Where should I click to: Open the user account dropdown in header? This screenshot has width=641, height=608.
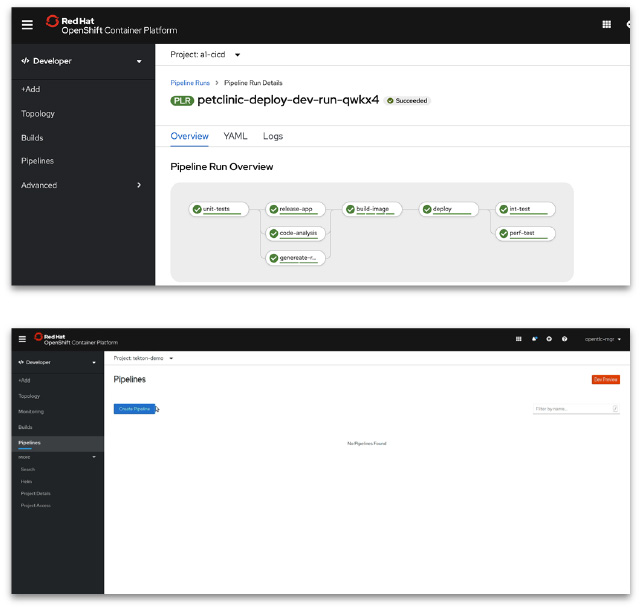[x=603, y=339]
